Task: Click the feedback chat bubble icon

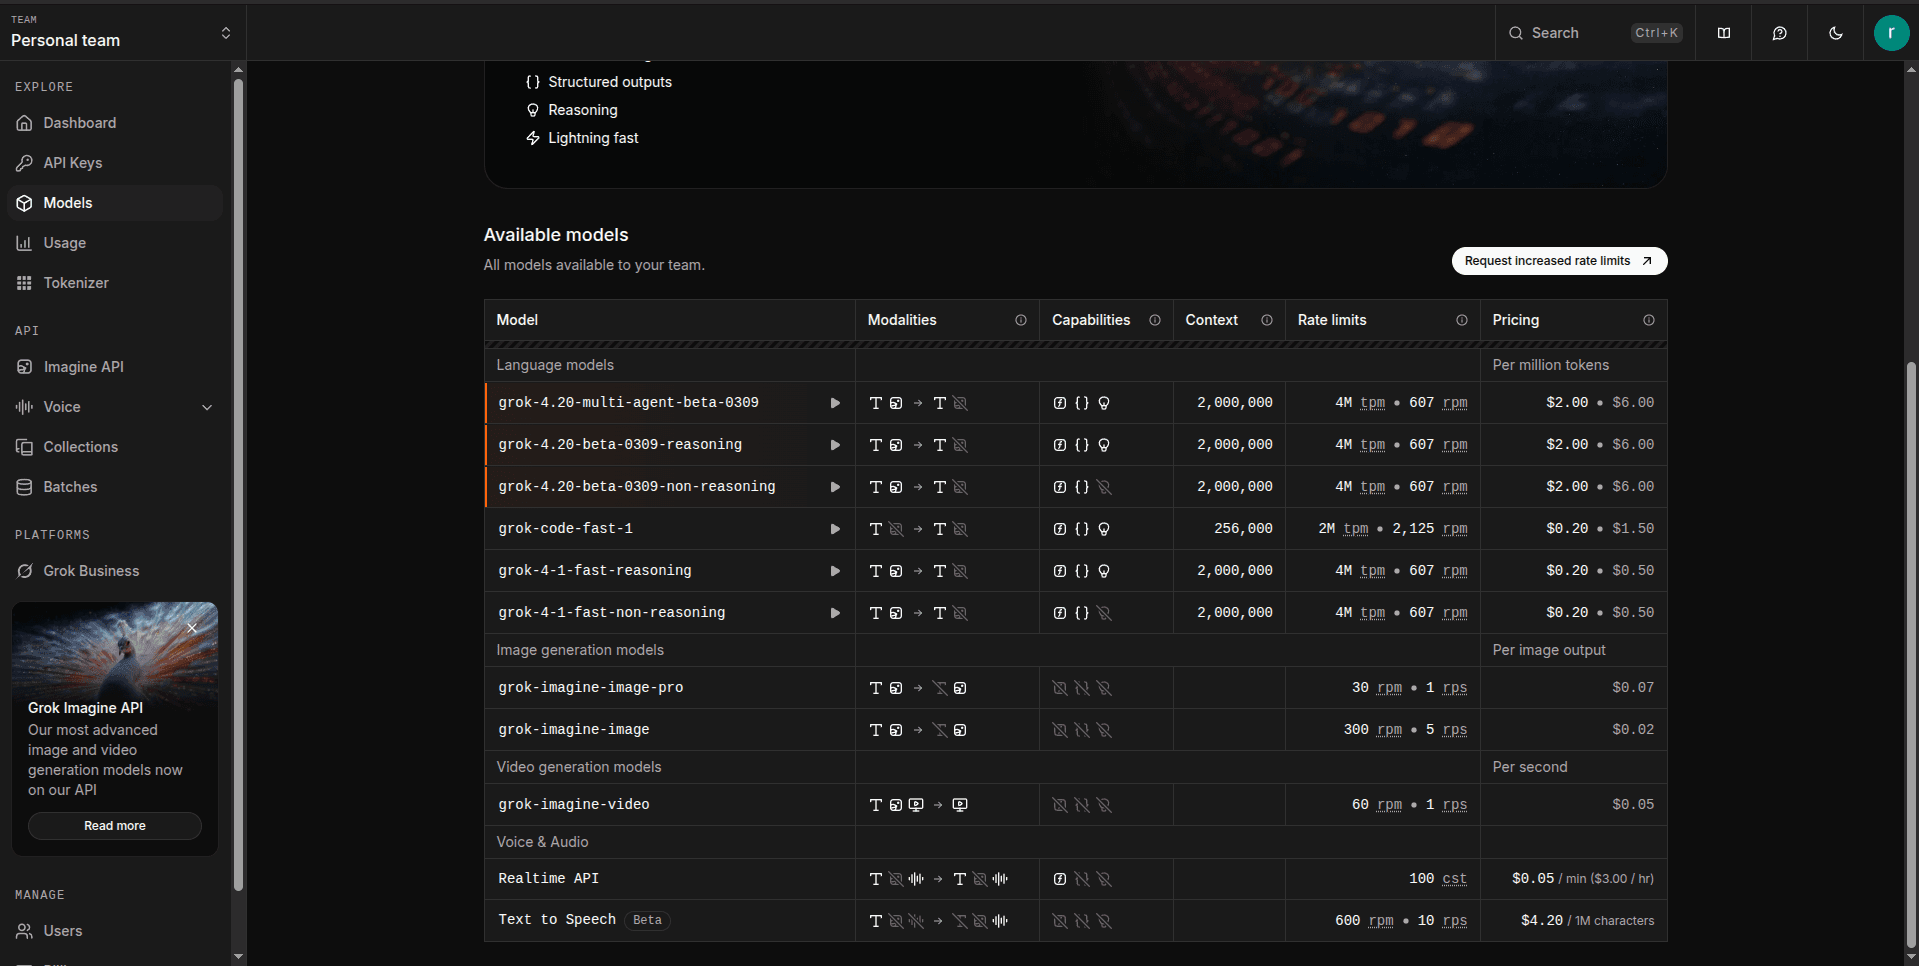Action: click(1780, 33)
